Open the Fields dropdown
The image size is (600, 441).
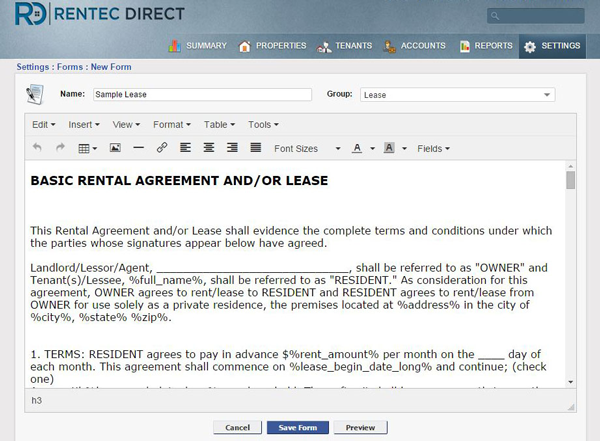[x=433, y=148]
